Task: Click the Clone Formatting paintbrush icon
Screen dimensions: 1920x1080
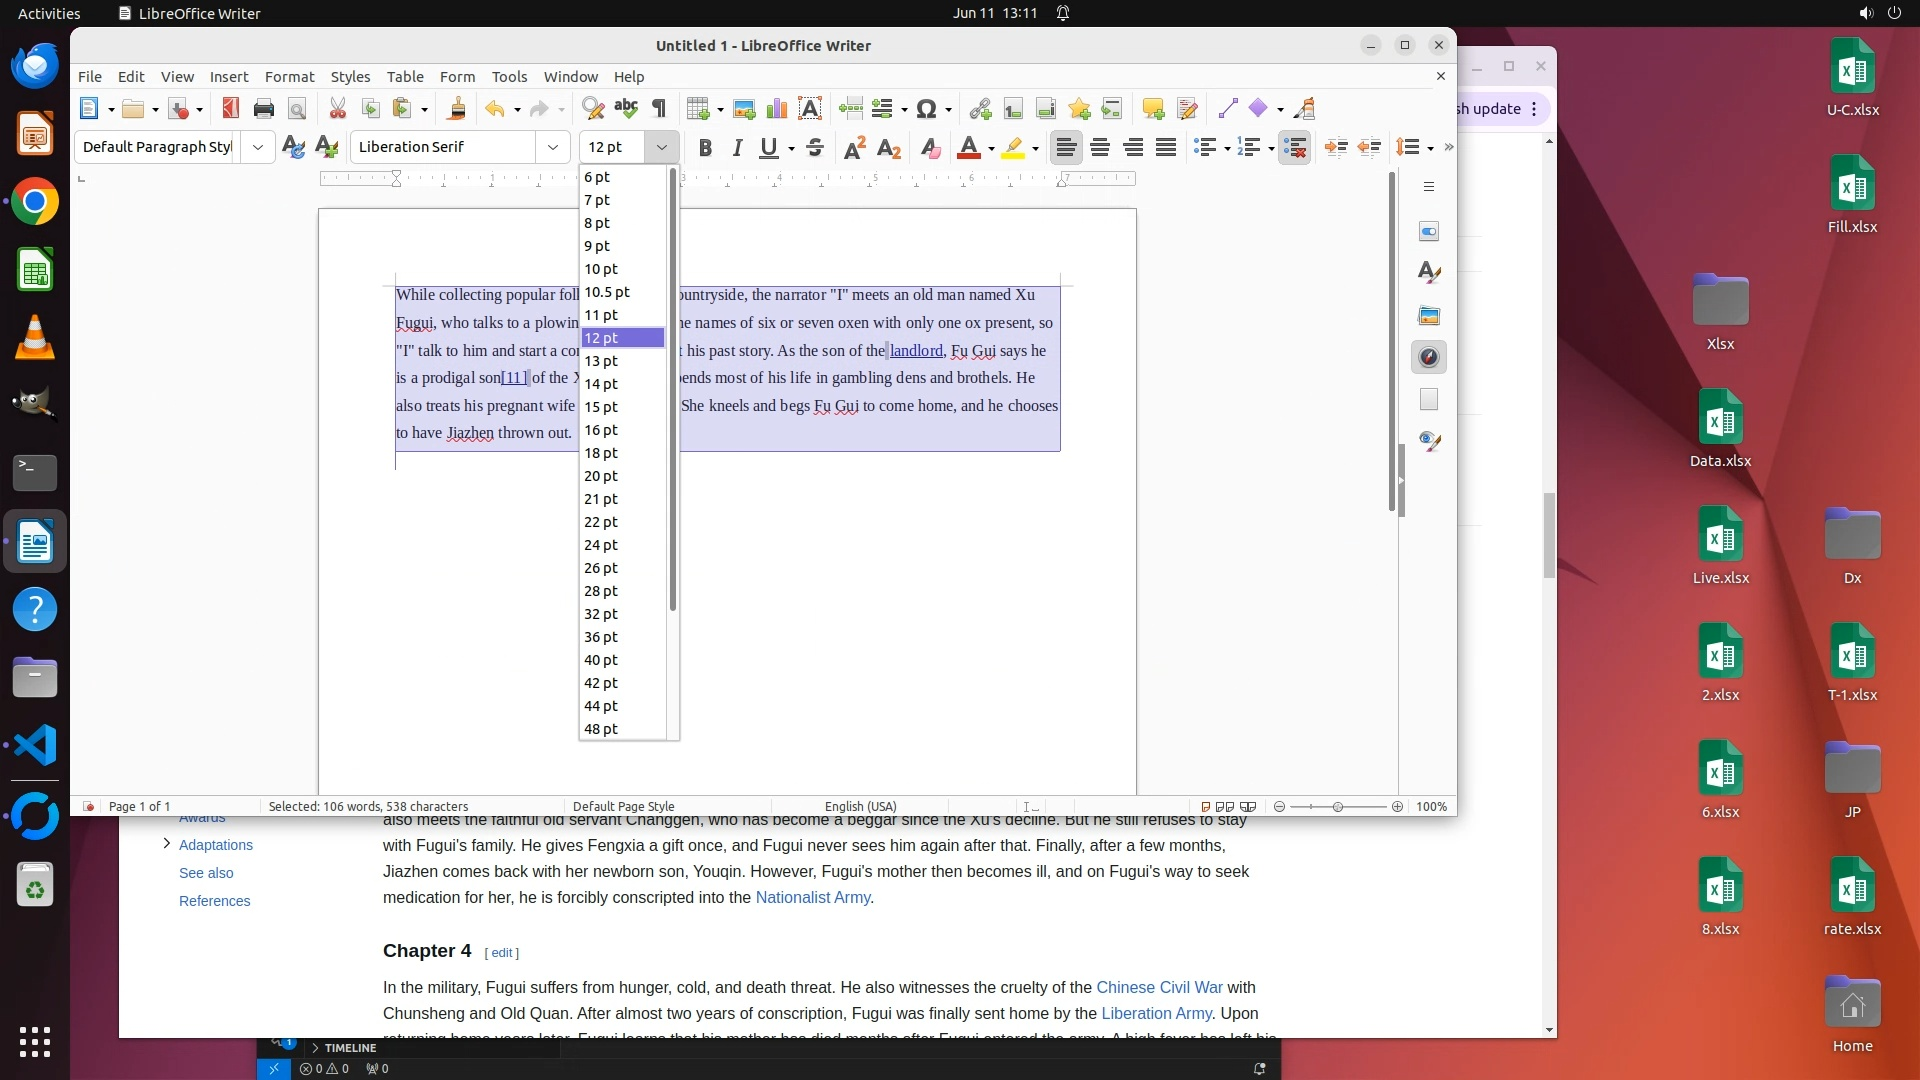Action: [x=457, y=109]
